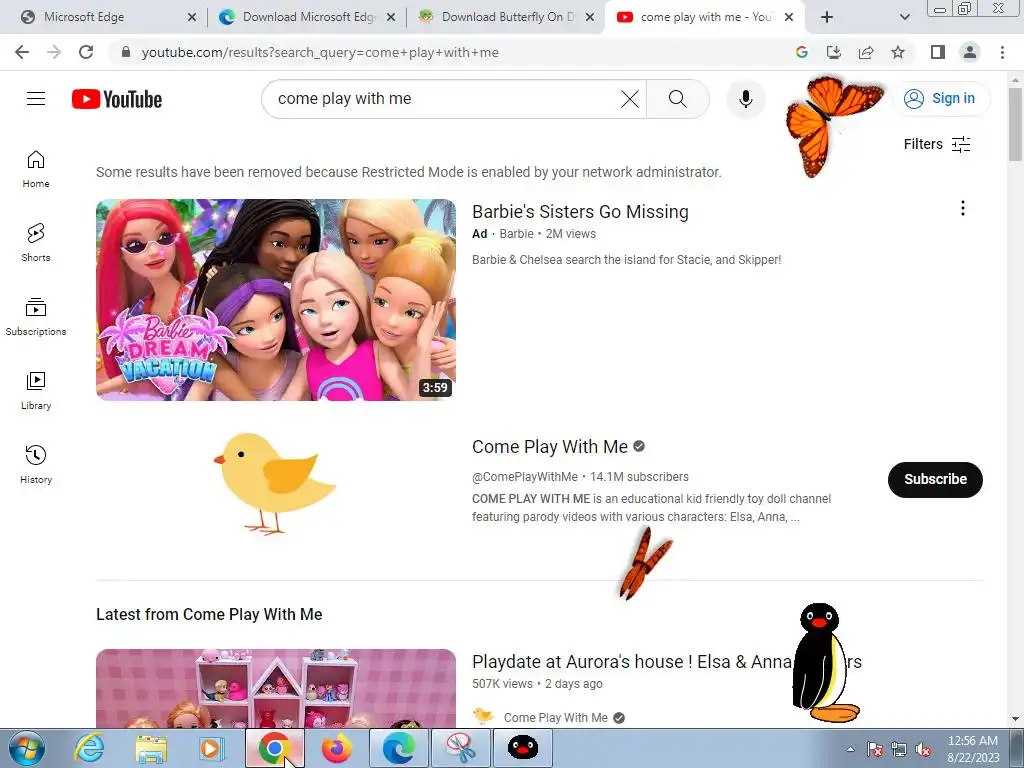The image size is (1024, 768).
Task: Open the YouTube hamburger guide menu
Action: pyautogui.click(x=36, y=99)
